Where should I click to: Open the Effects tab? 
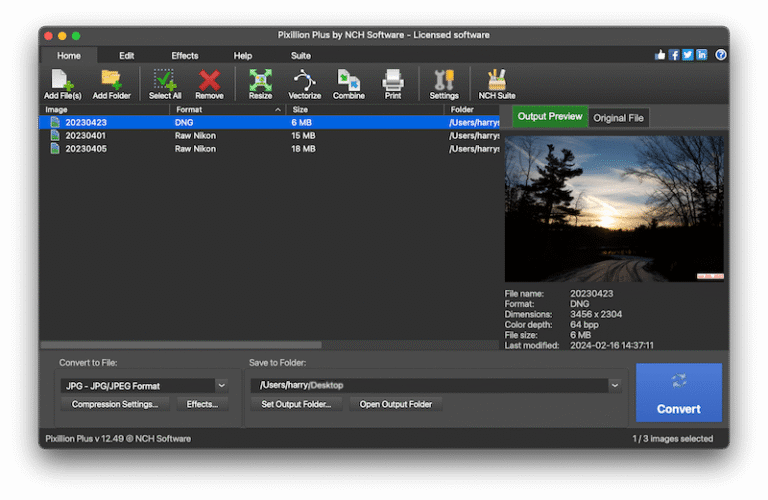tap(185, 56)
